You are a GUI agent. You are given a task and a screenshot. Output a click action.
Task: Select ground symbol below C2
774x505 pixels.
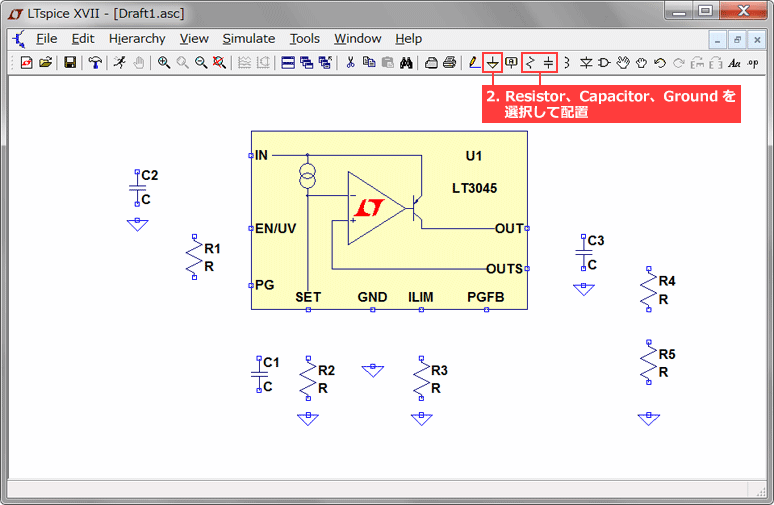tap(137, 225)
